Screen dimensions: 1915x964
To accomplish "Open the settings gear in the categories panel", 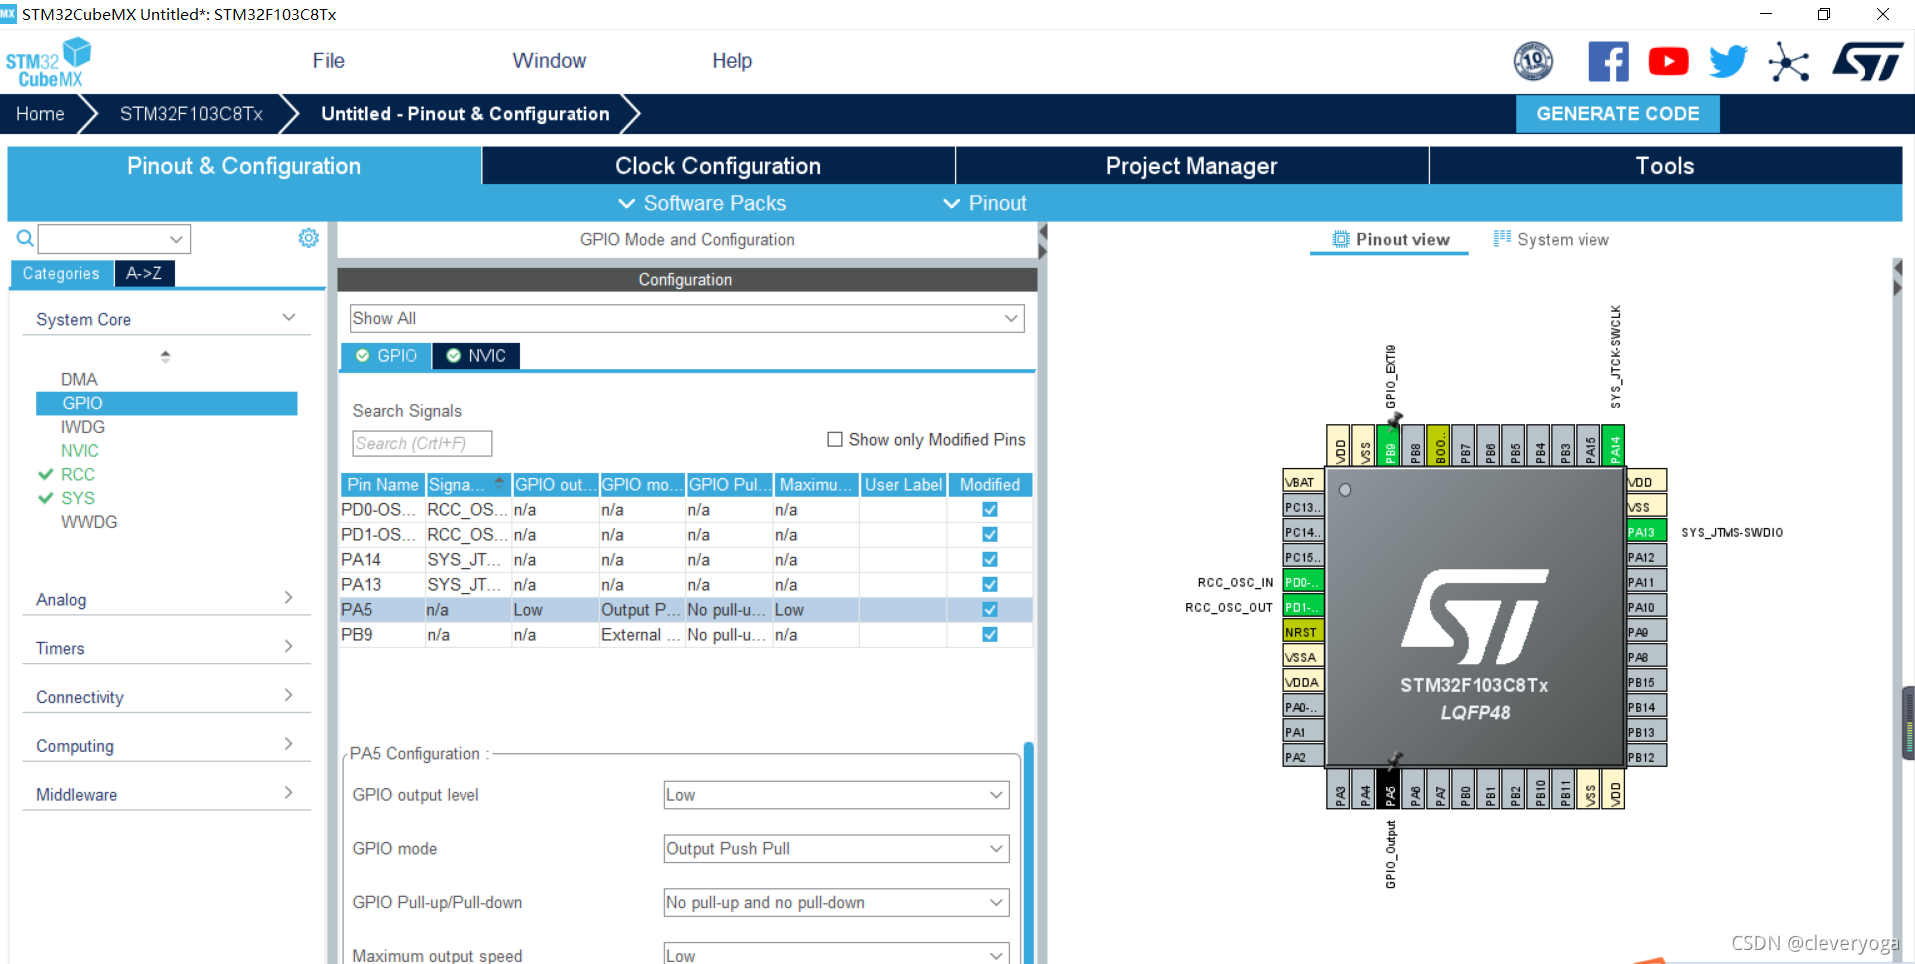I will 309,238.
